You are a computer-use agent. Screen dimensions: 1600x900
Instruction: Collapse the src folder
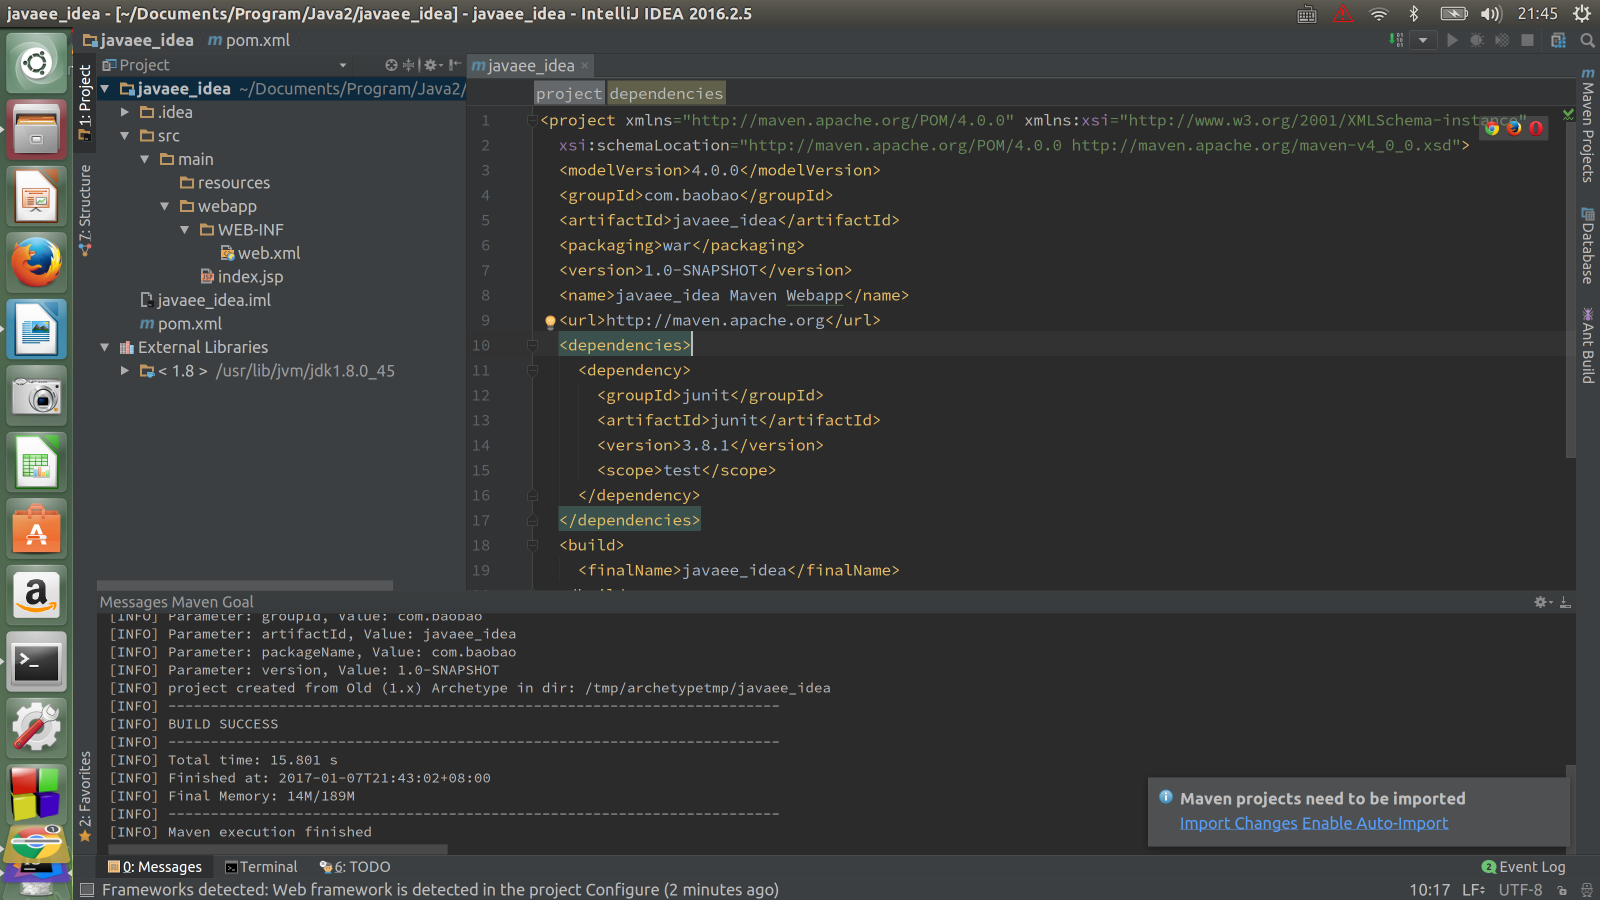coord(125,136)
